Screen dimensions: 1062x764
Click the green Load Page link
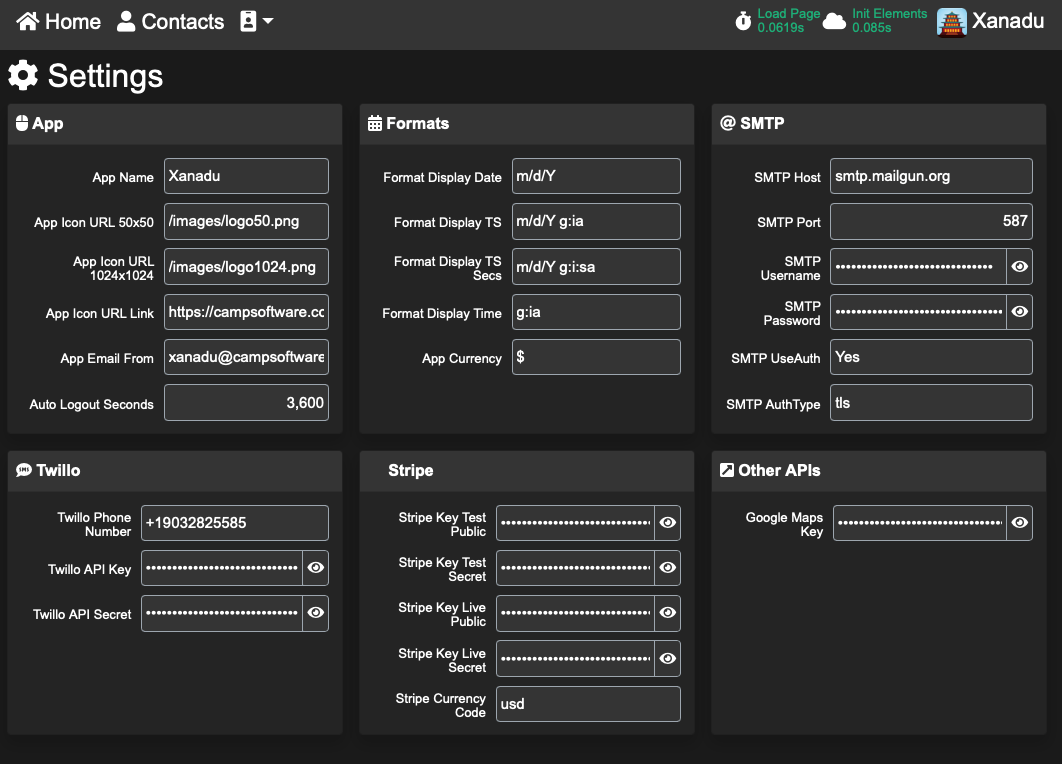coord(789,13)
